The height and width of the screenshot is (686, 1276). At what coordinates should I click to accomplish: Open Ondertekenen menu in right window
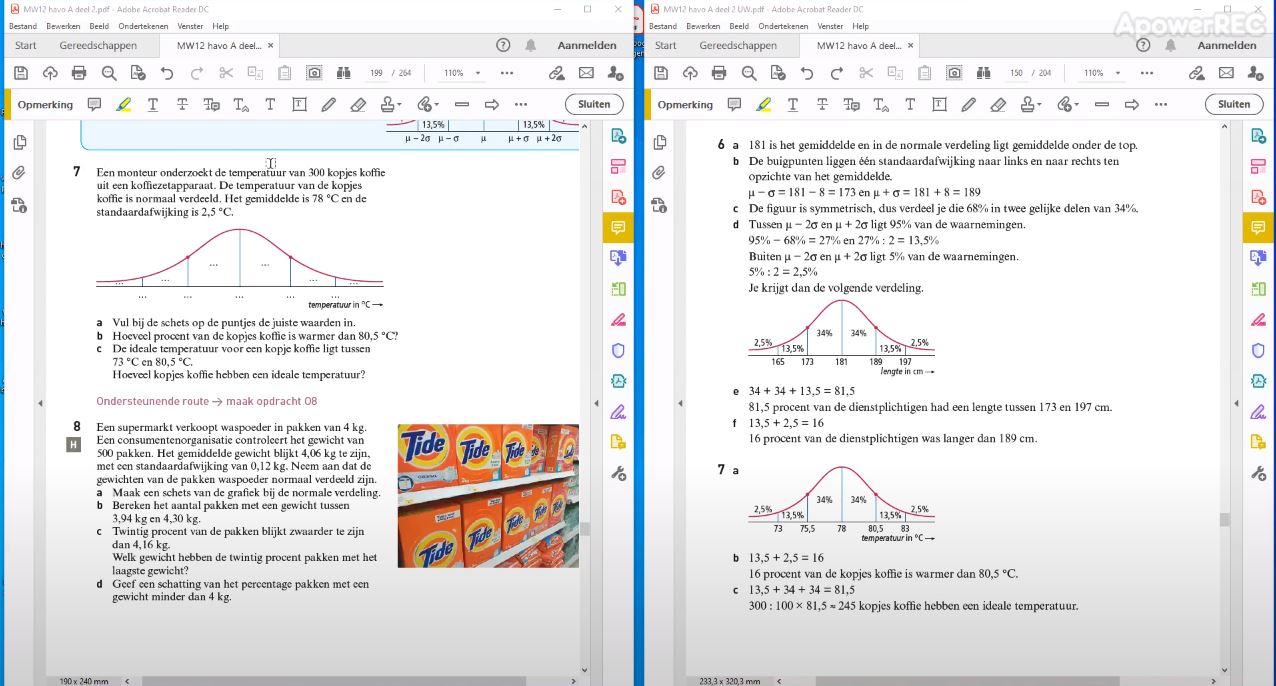click(783, 26)
